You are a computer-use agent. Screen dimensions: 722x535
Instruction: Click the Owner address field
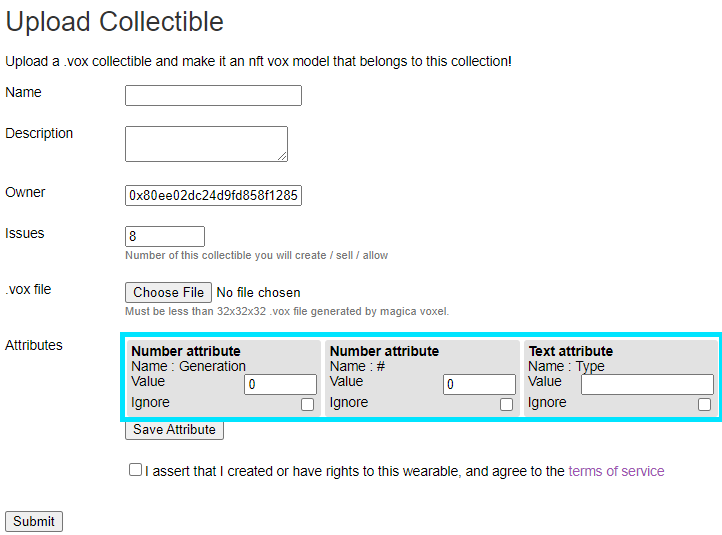[213, 196]
